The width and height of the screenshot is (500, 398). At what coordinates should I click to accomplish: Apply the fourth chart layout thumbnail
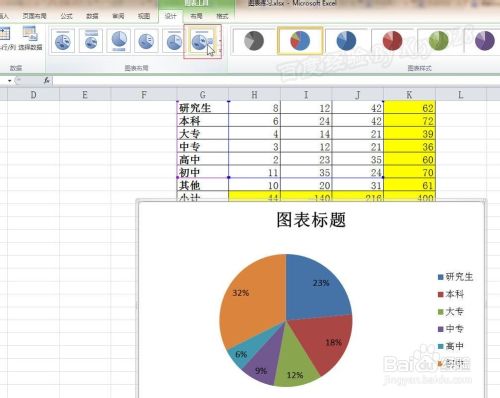point(146,41)
